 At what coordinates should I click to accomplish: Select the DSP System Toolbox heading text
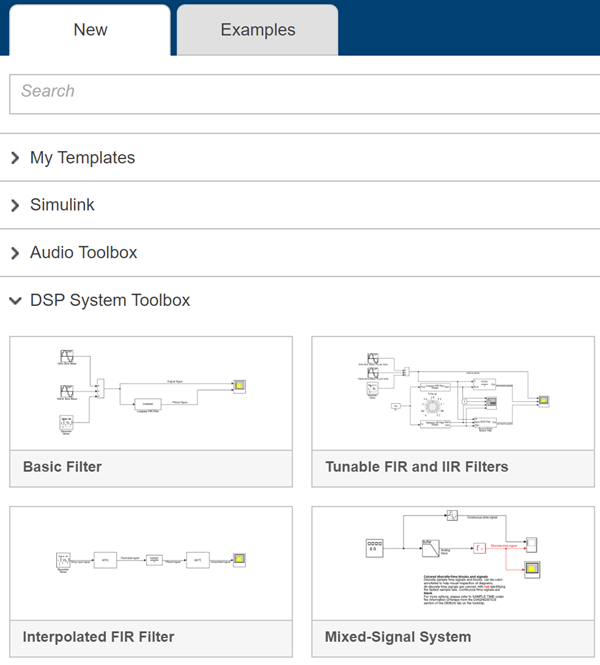[110, 300]
